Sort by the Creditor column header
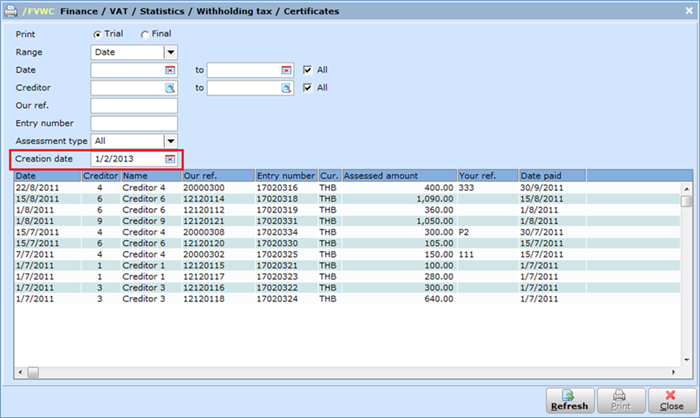The image size is (700, 418). coord(101,176)
